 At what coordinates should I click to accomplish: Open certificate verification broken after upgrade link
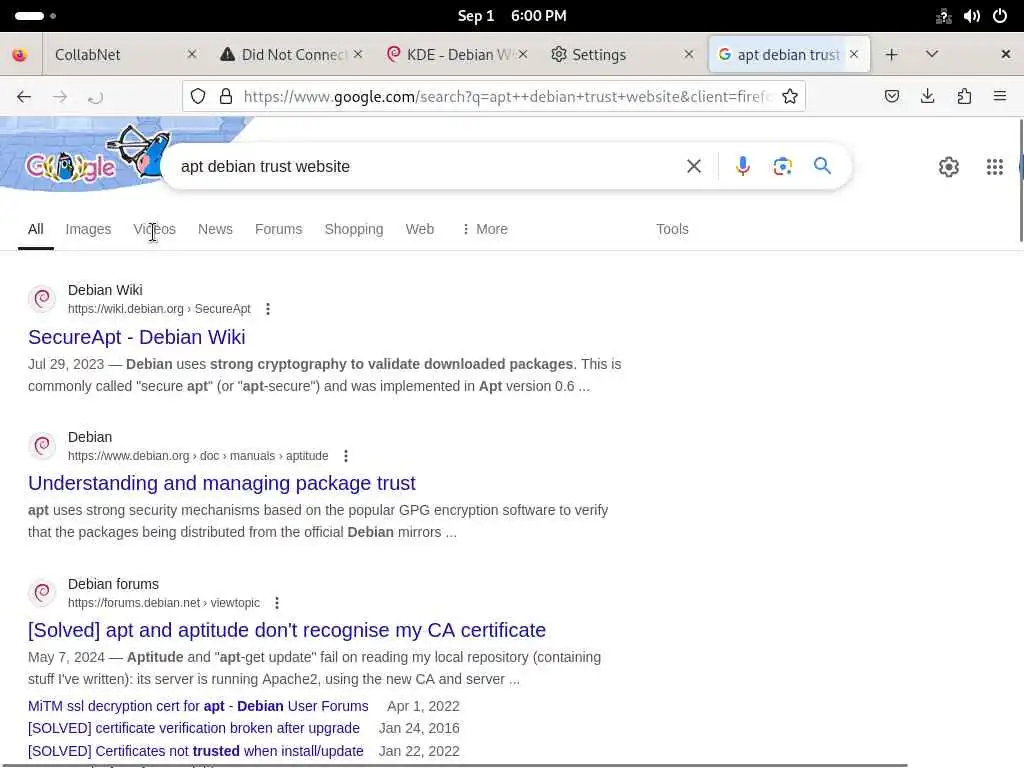pyautogui.click(x=193, y=728)
